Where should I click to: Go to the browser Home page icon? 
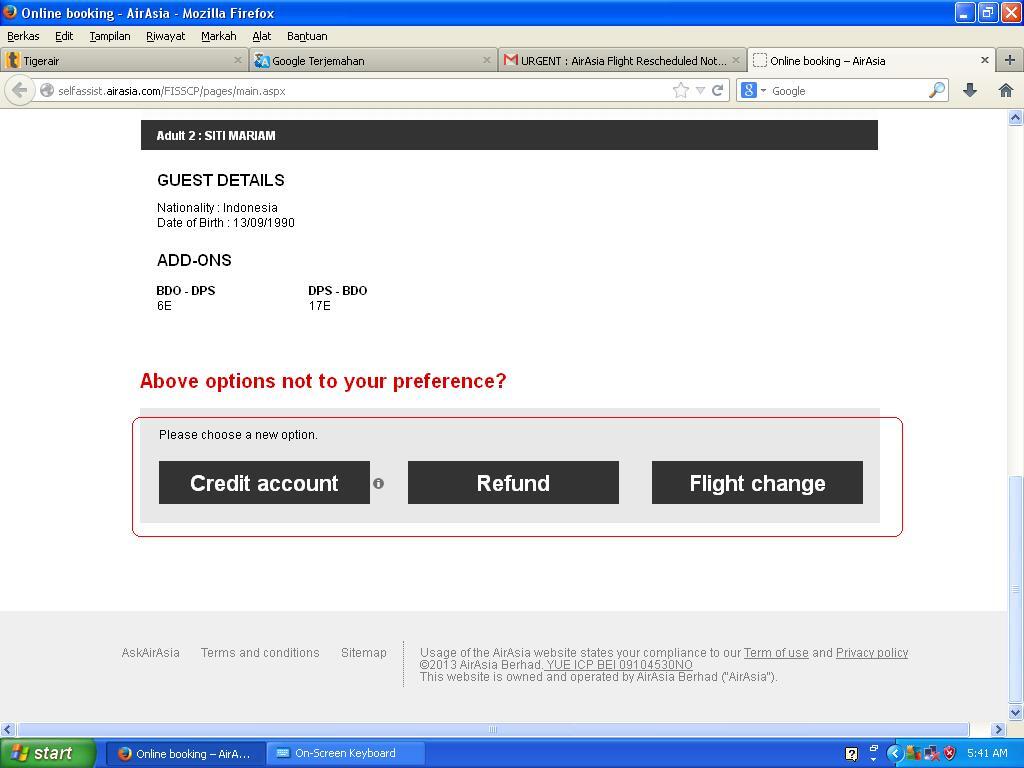coord(1006,90)
